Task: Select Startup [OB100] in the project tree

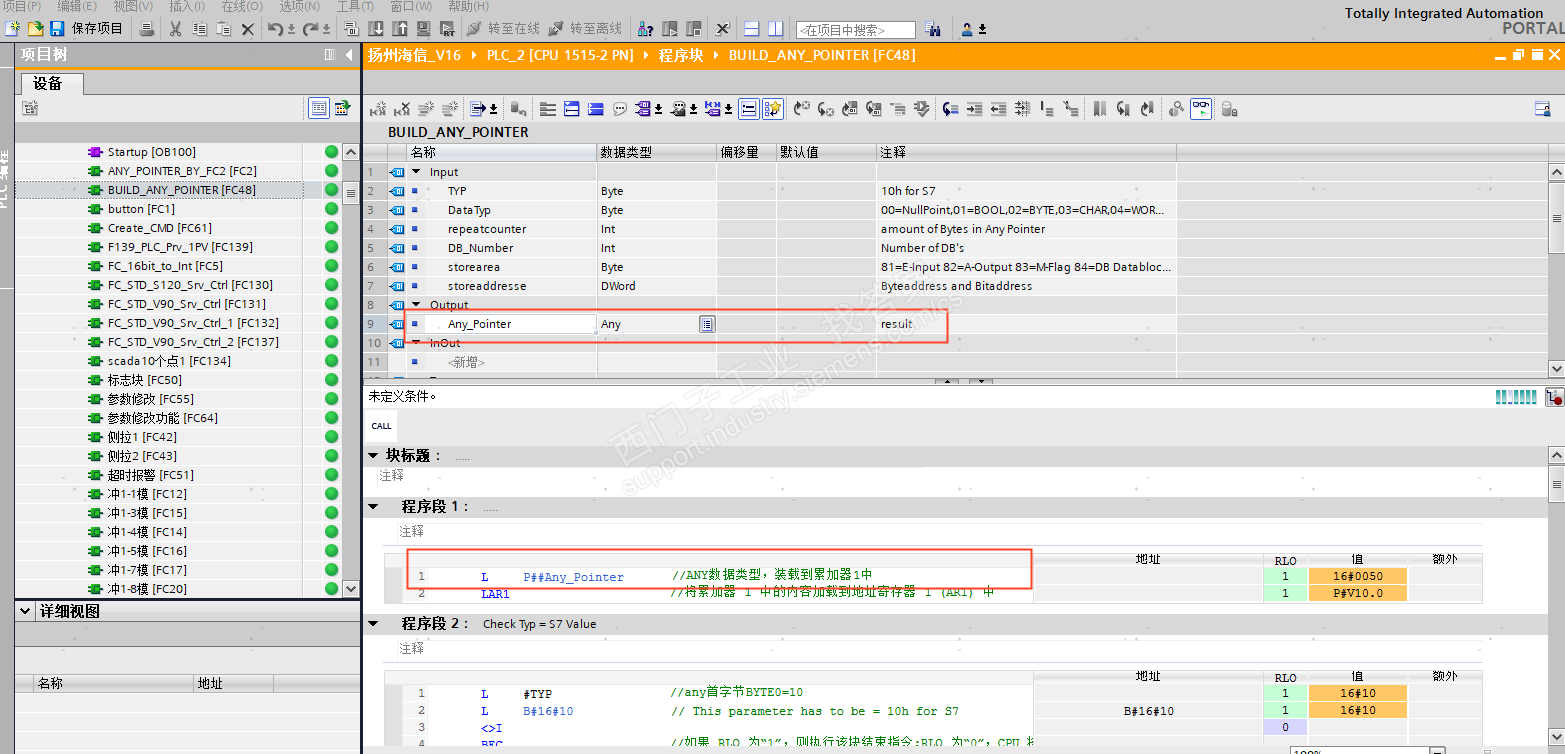Action: tap(152, 152)
